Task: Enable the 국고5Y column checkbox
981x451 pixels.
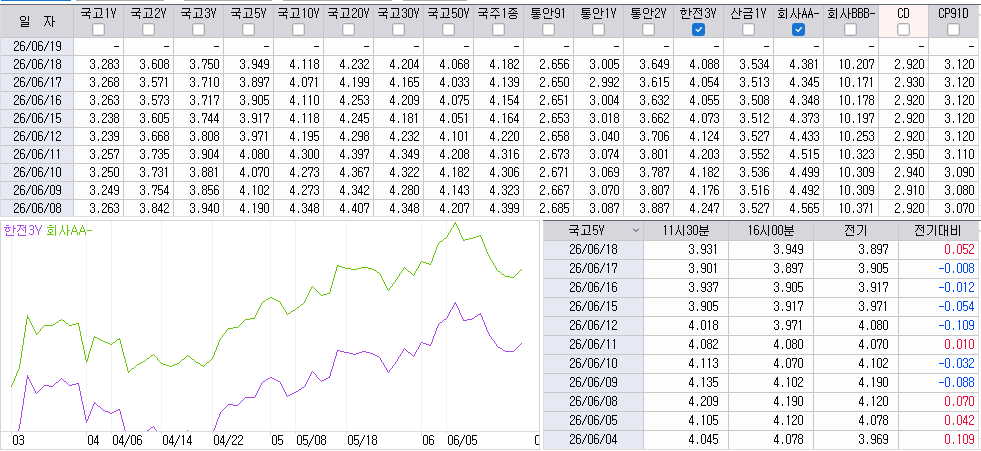Action: click(248, 29)
